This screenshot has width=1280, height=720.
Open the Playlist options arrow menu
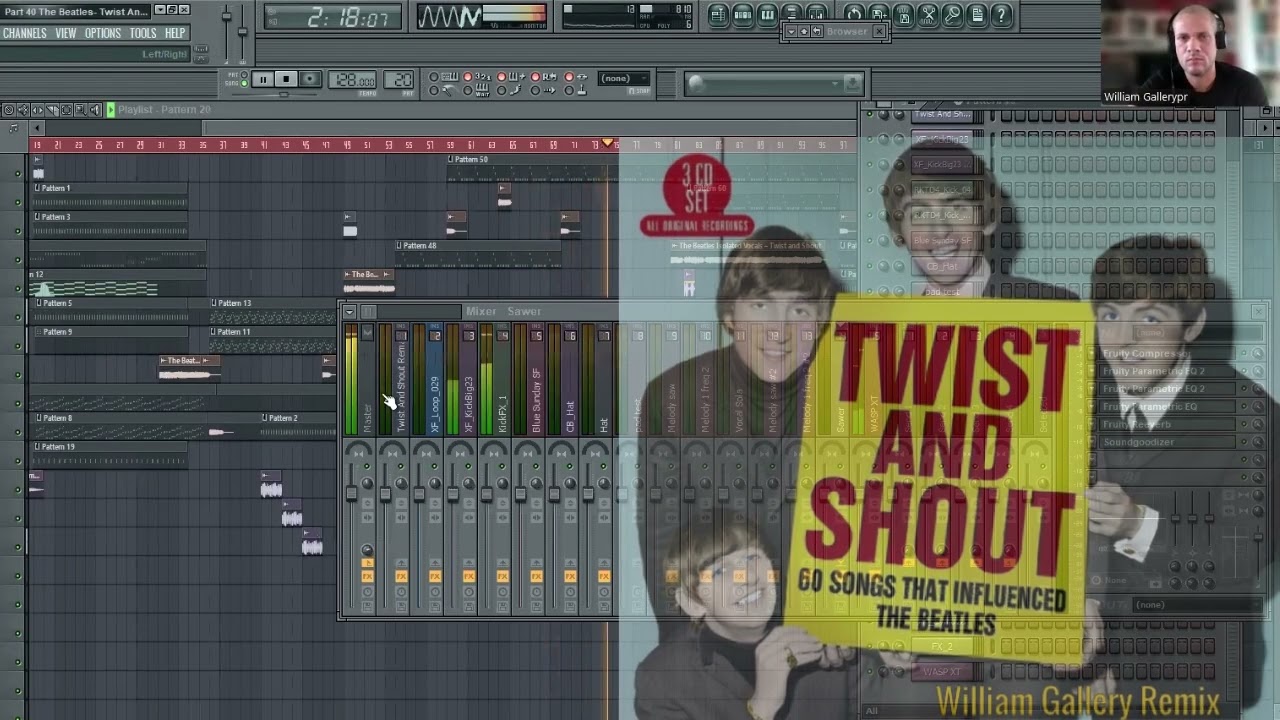pos(110,110)
